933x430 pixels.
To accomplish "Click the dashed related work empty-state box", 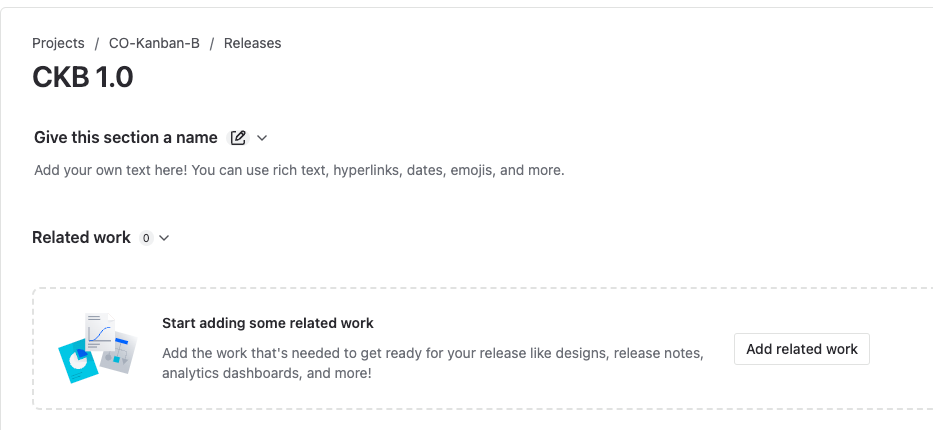I will tap(483, 349).
